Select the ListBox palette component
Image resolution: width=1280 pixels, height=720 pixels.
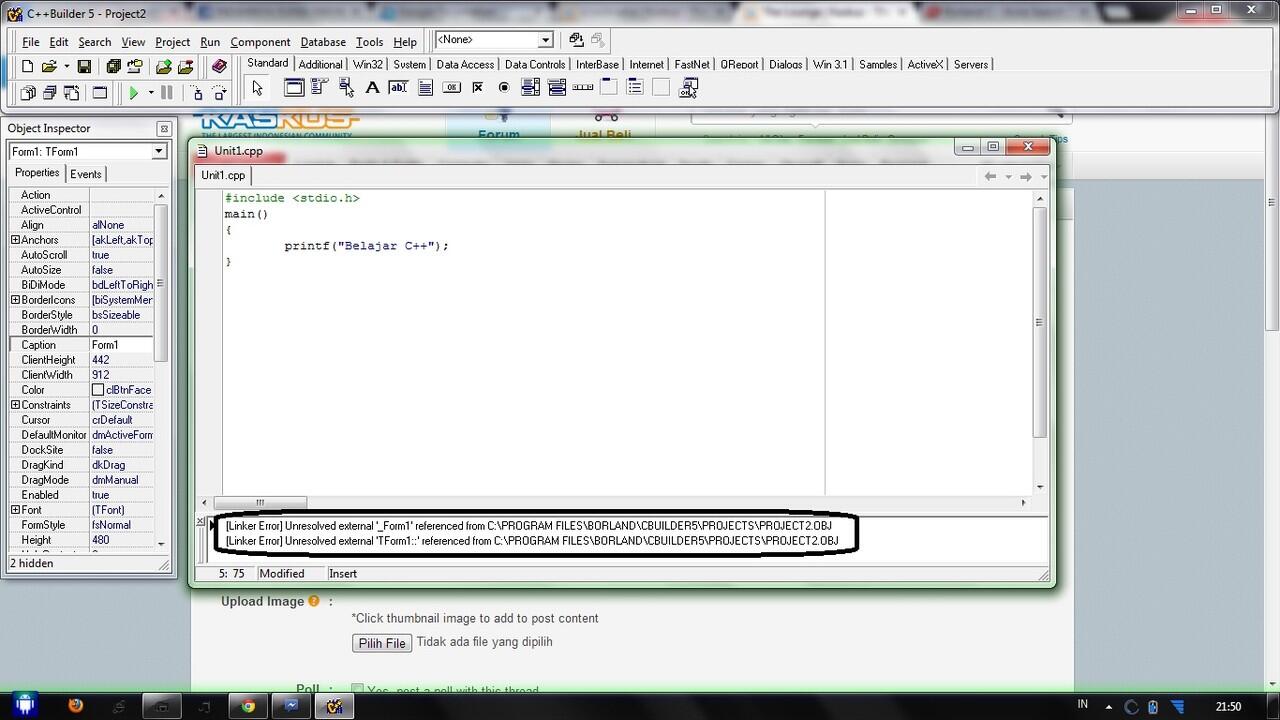[x=530, y=88]
